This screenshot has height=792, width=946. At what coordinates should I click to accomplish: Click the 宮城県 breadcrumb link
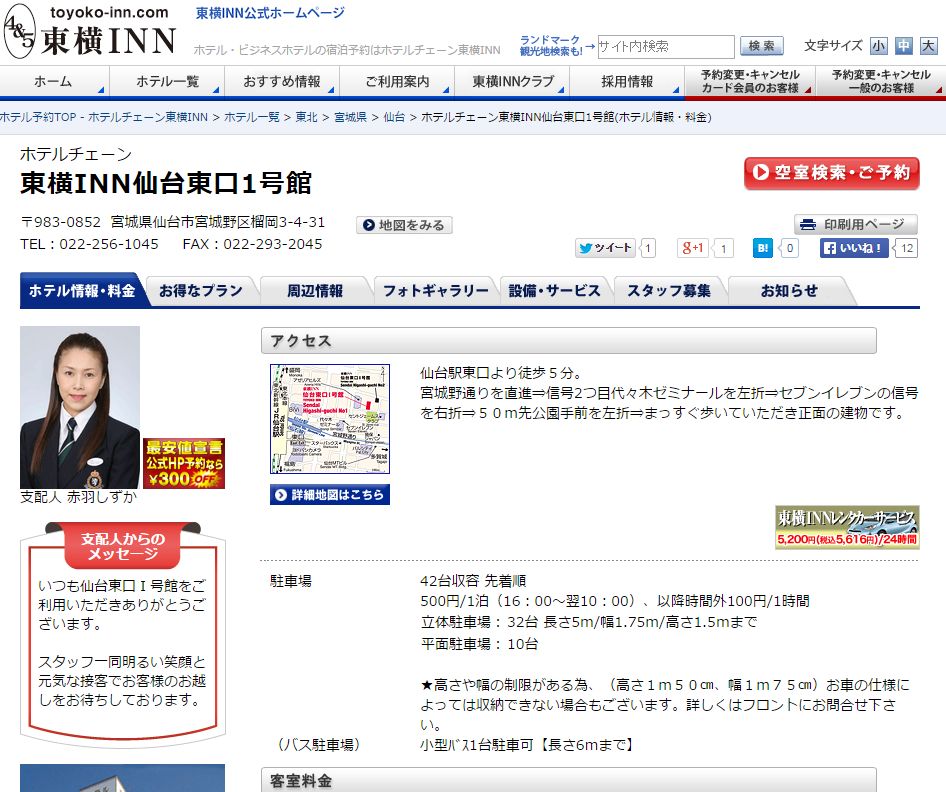351,117
